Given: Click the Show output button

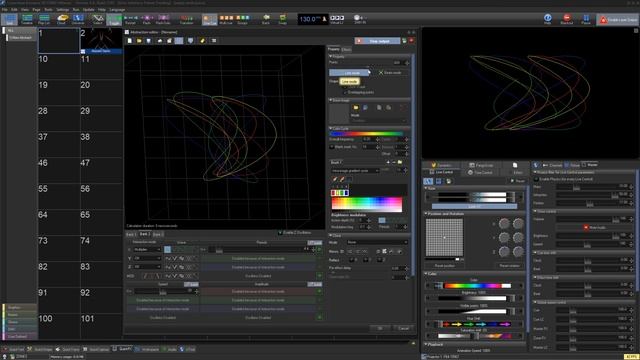Looking at the screenshot, I should coord(378,41).
